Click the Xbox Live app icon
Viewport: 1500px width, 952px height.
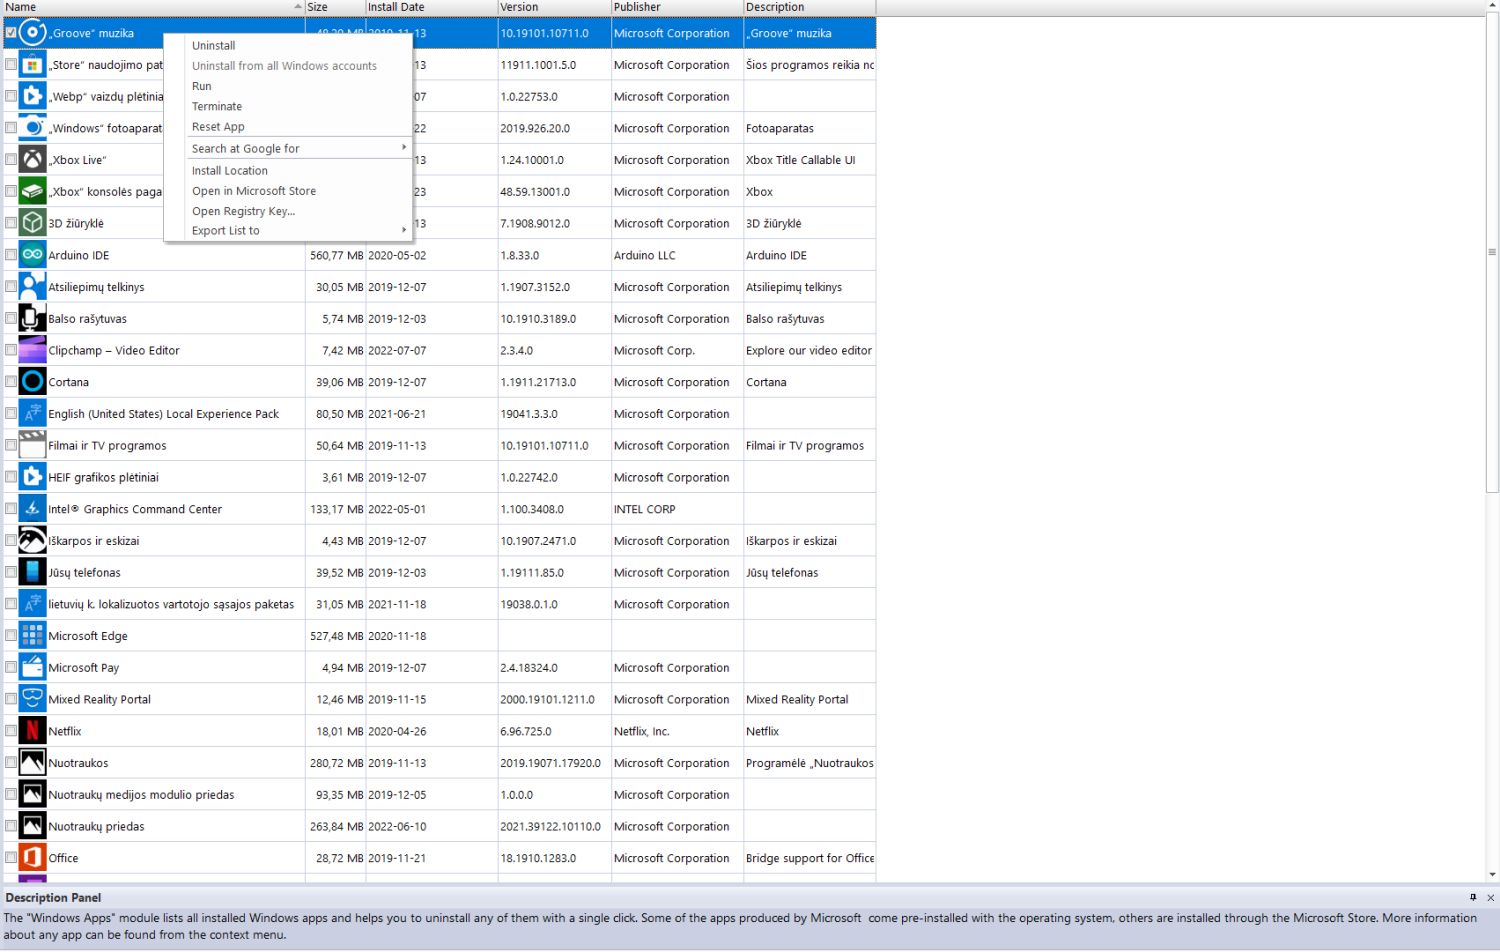(x=32, y=160)
